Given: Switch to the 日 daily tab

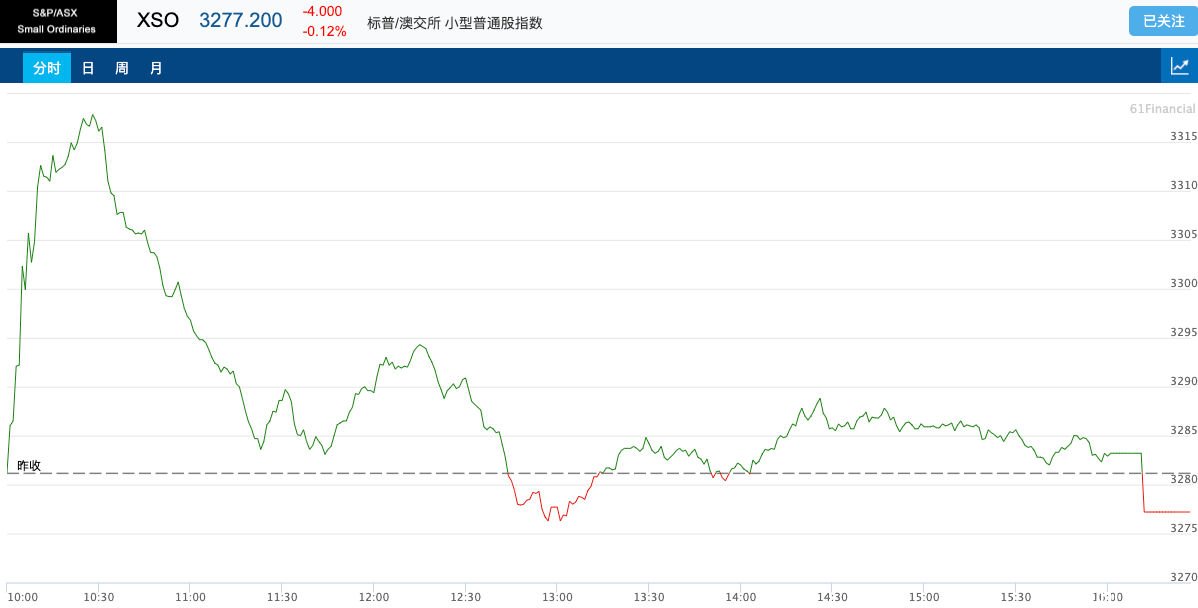Looking at the screenshot, I should tap(88, 68).
